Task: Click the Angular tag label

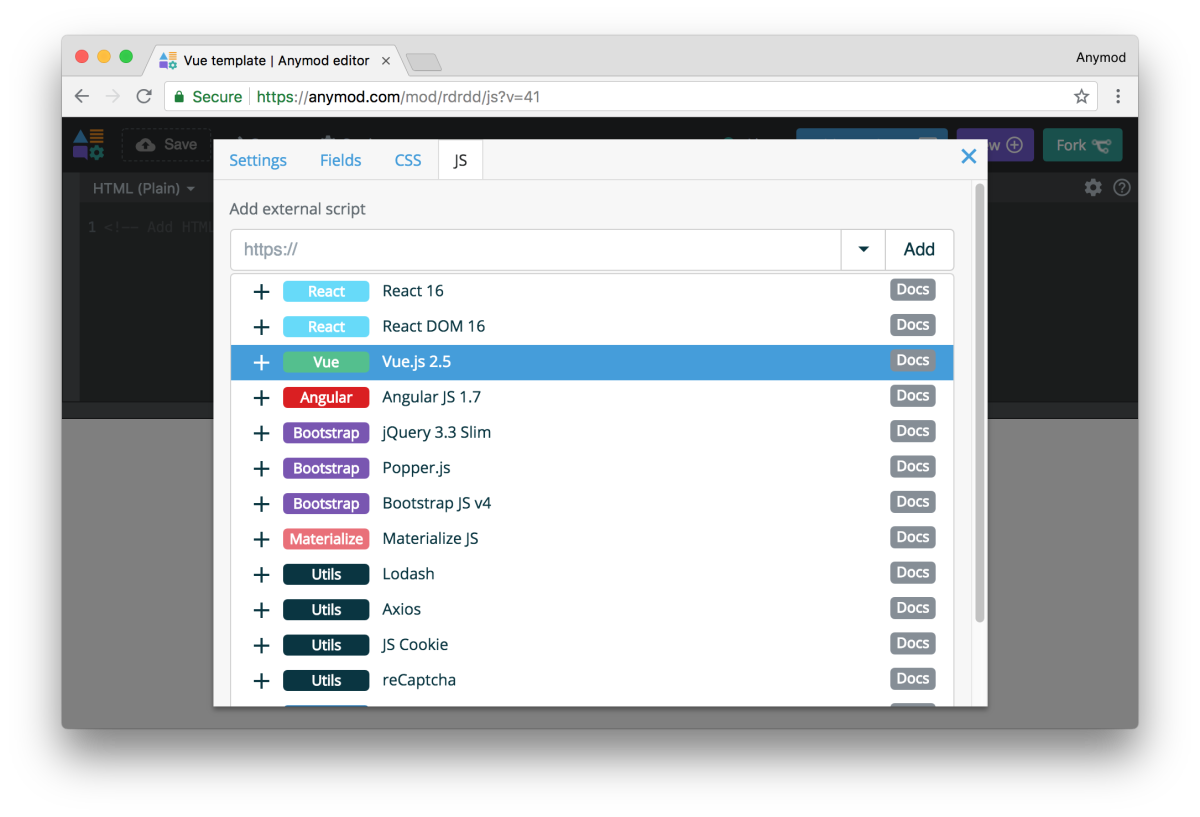Action: point(326,398)
